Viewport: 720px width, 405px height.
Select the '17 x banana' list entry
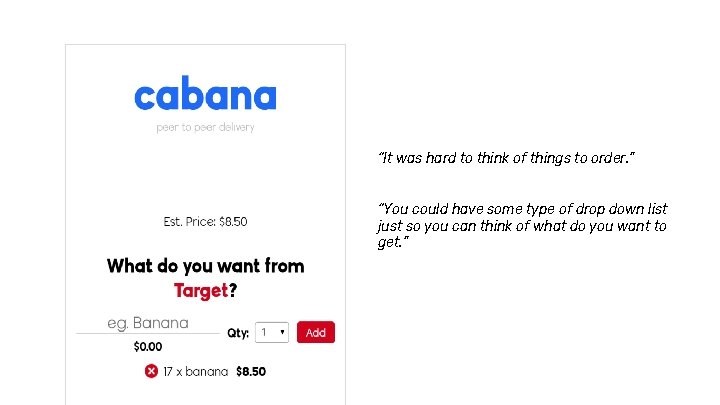[196, 371]
